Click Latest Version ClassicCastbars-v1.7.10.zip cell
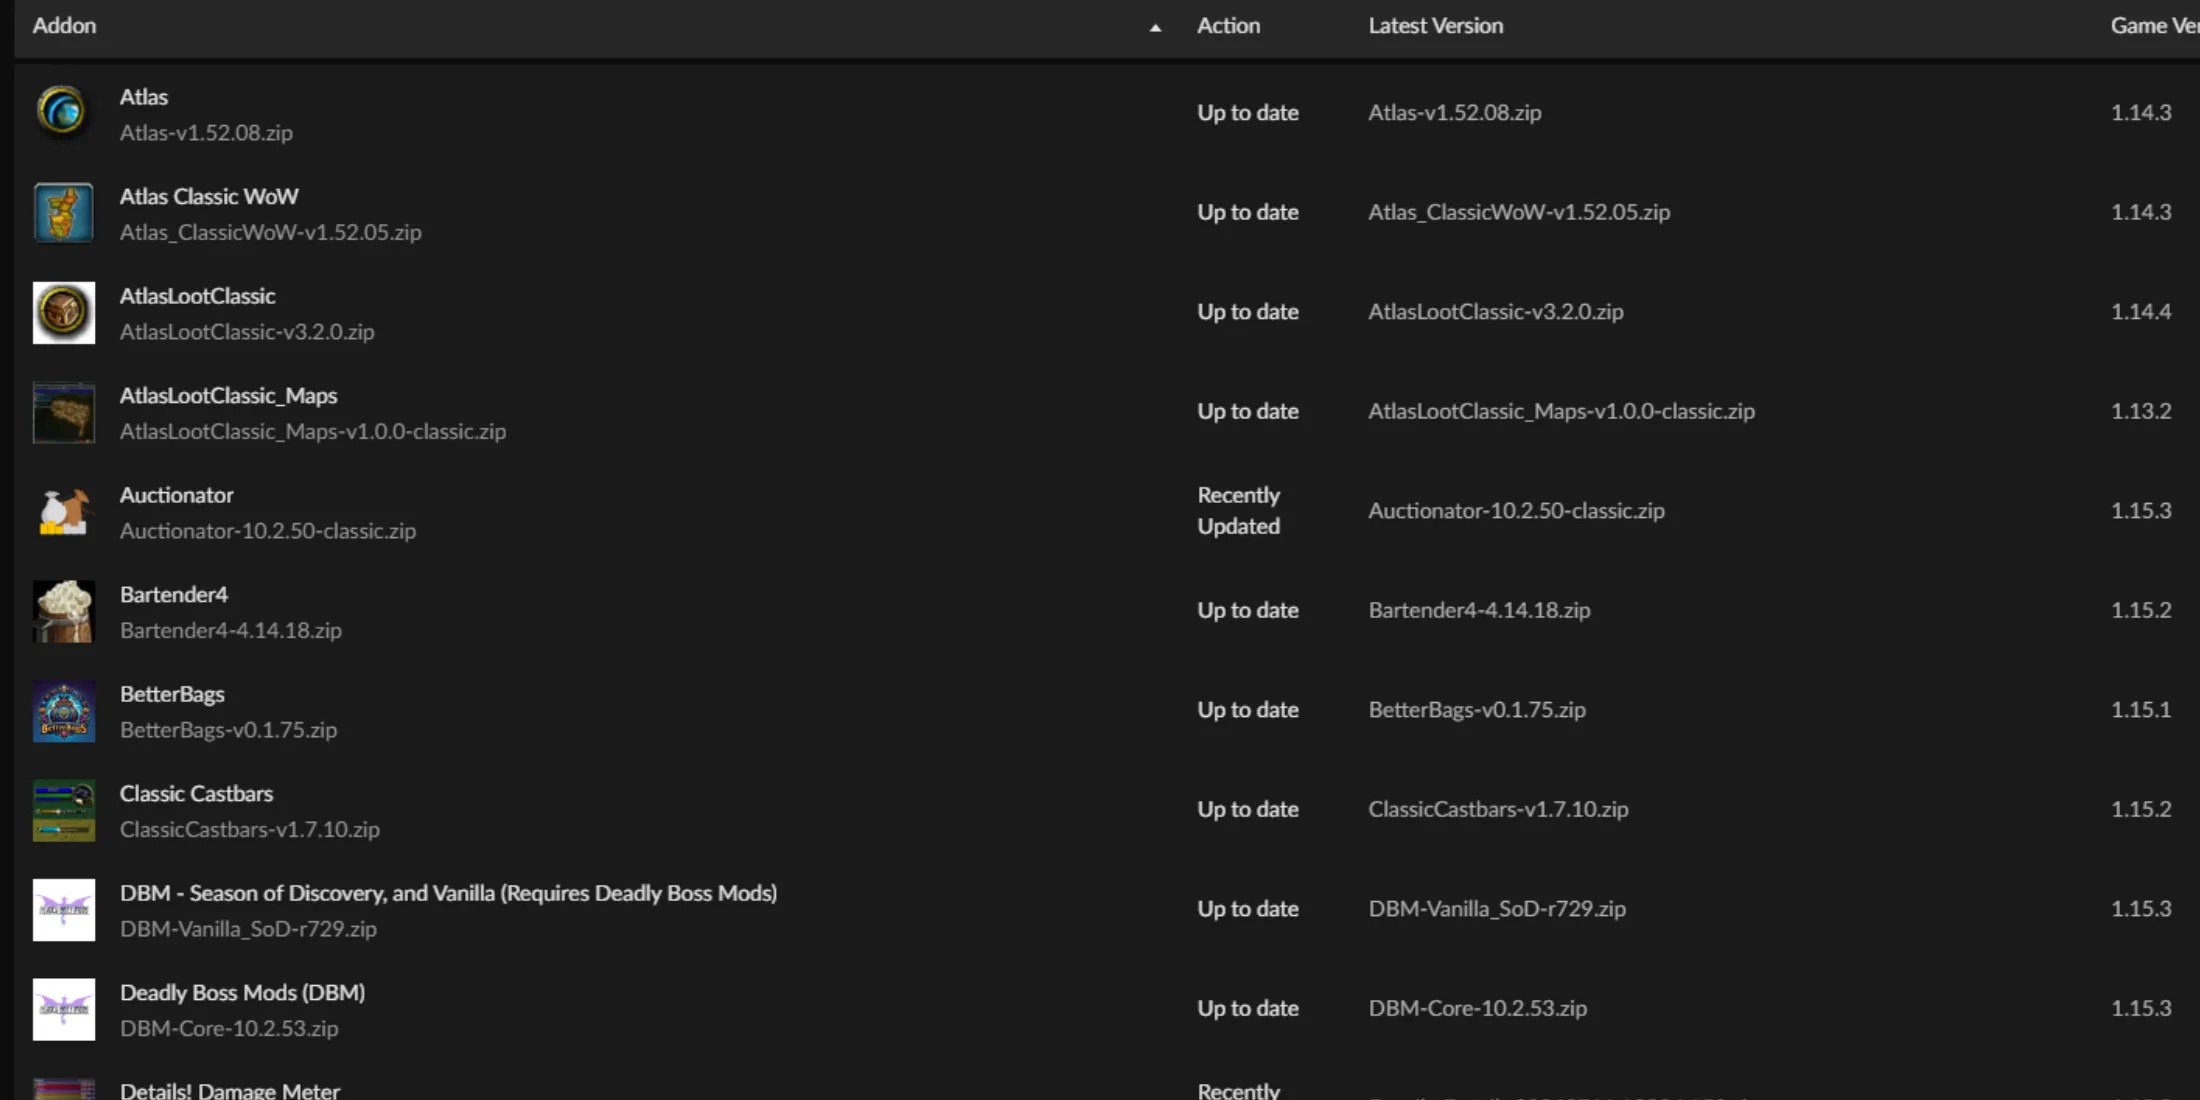This screenshot has height=1100, width=2200. point(1498,809)
